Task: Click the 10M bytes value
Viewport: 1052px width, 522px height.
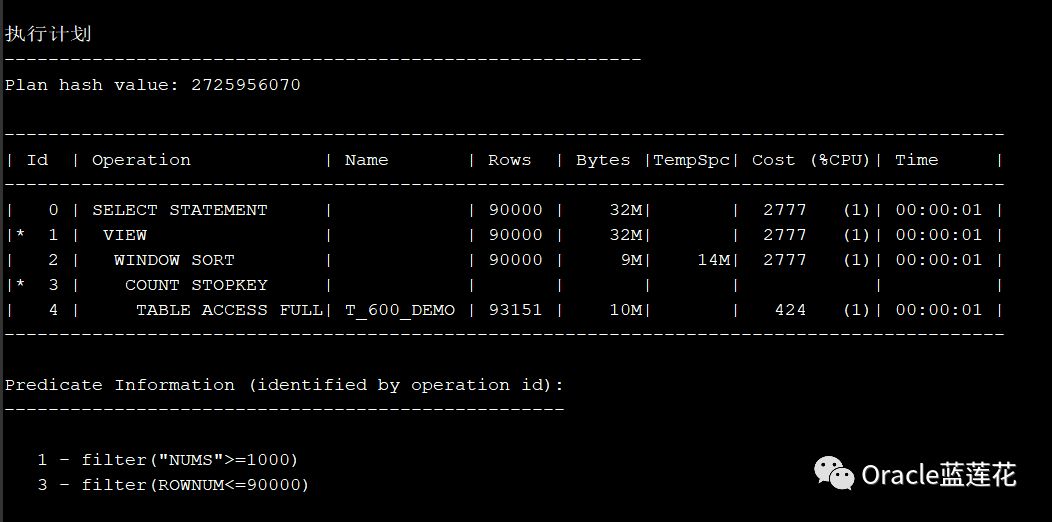Action: tap(625, 310)
